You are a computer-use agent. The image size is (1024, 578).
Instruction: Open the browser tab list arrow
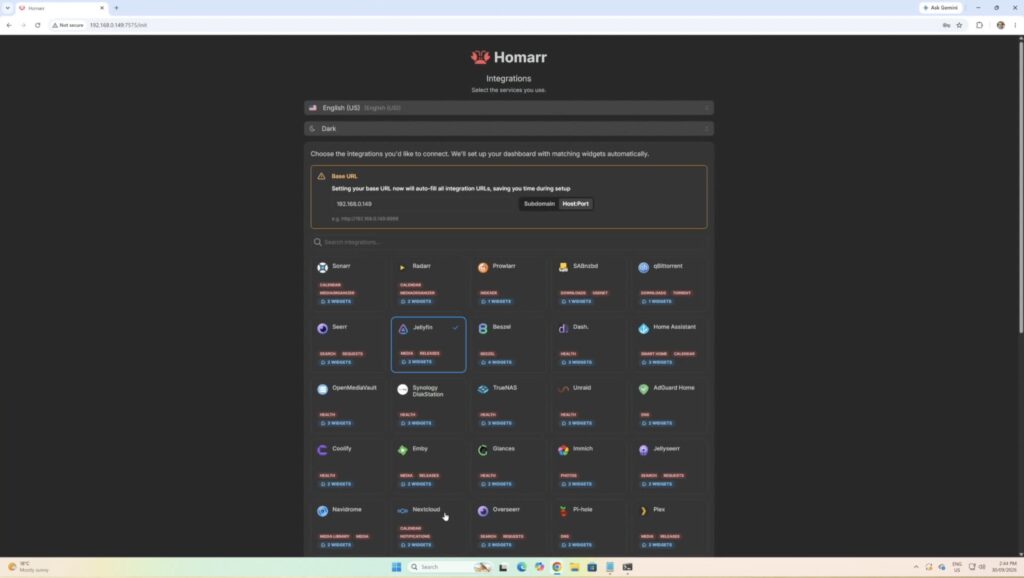(x=7, y=8)
